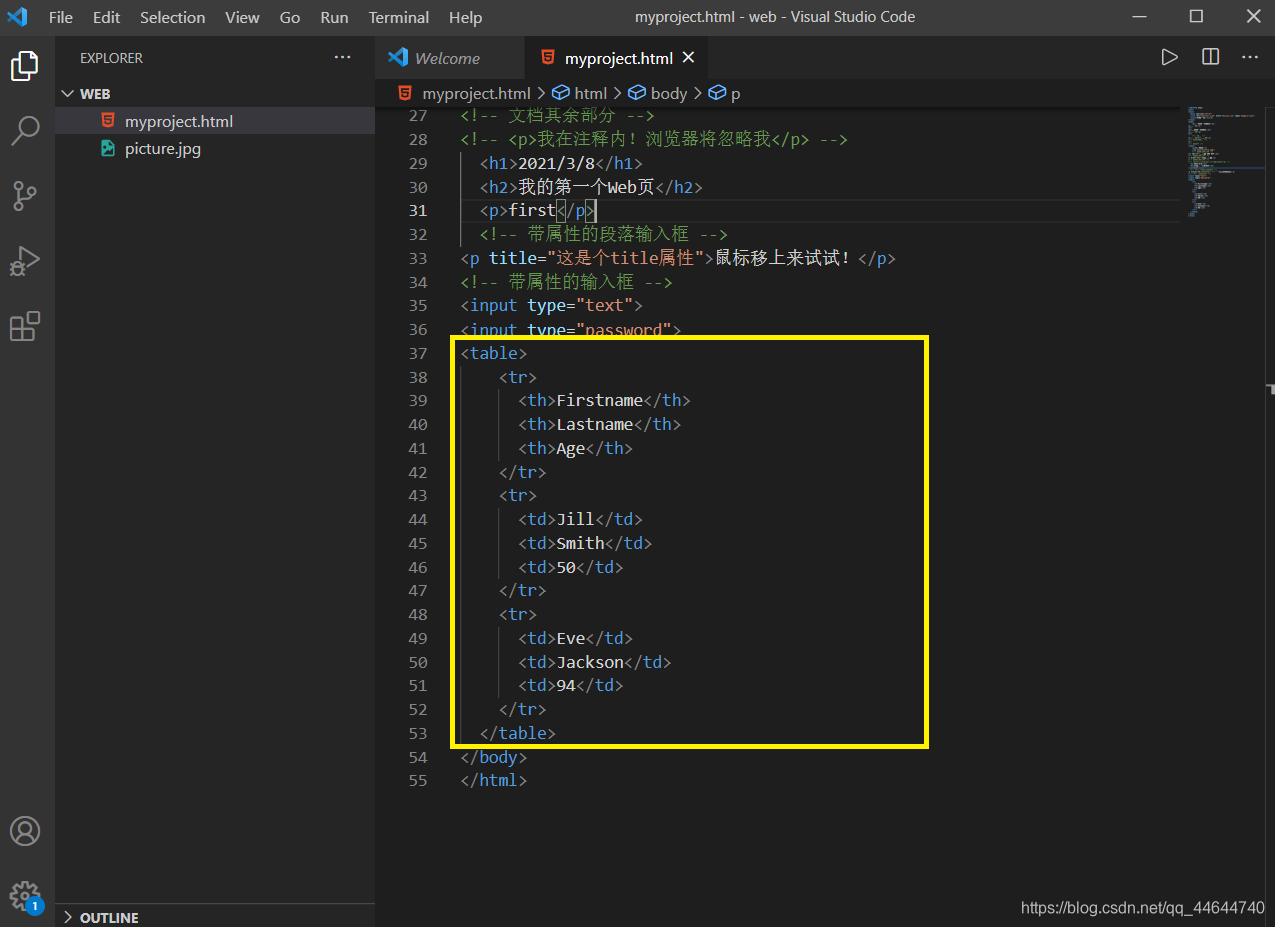Click the closing </body> tag
The width and height of the screenshot is (1275, 927).
click(494, 757)
